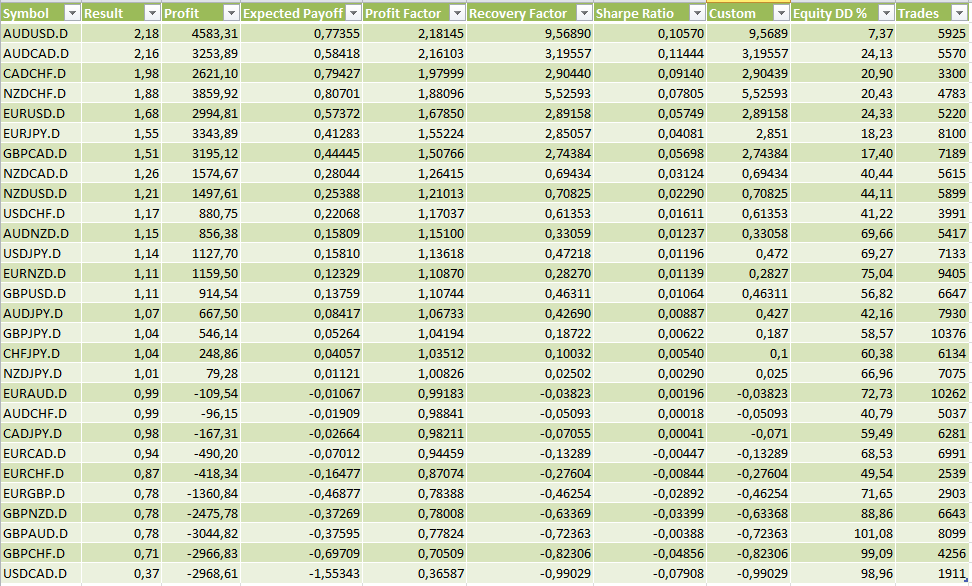972x586 pixels.
Task: Select the NZDCHF.D symbol cell
Action: click(41, 94)
